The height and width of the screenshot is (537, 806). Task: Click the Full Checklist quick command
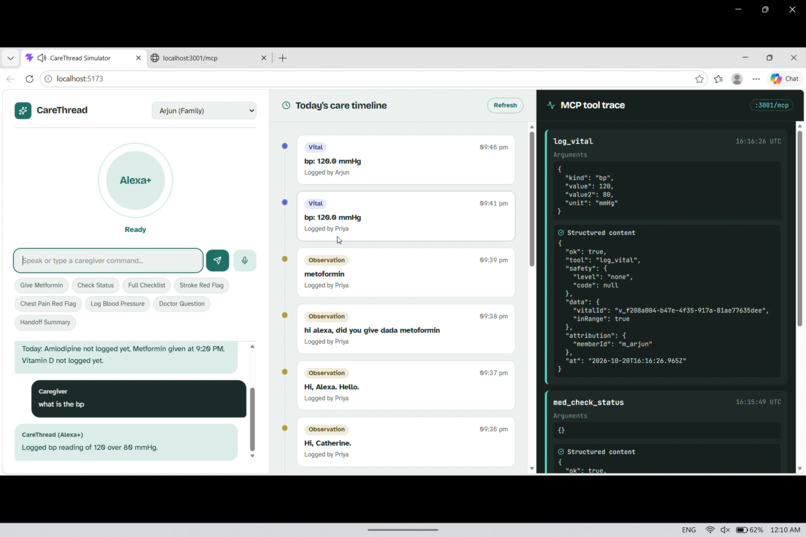[146, 285]
